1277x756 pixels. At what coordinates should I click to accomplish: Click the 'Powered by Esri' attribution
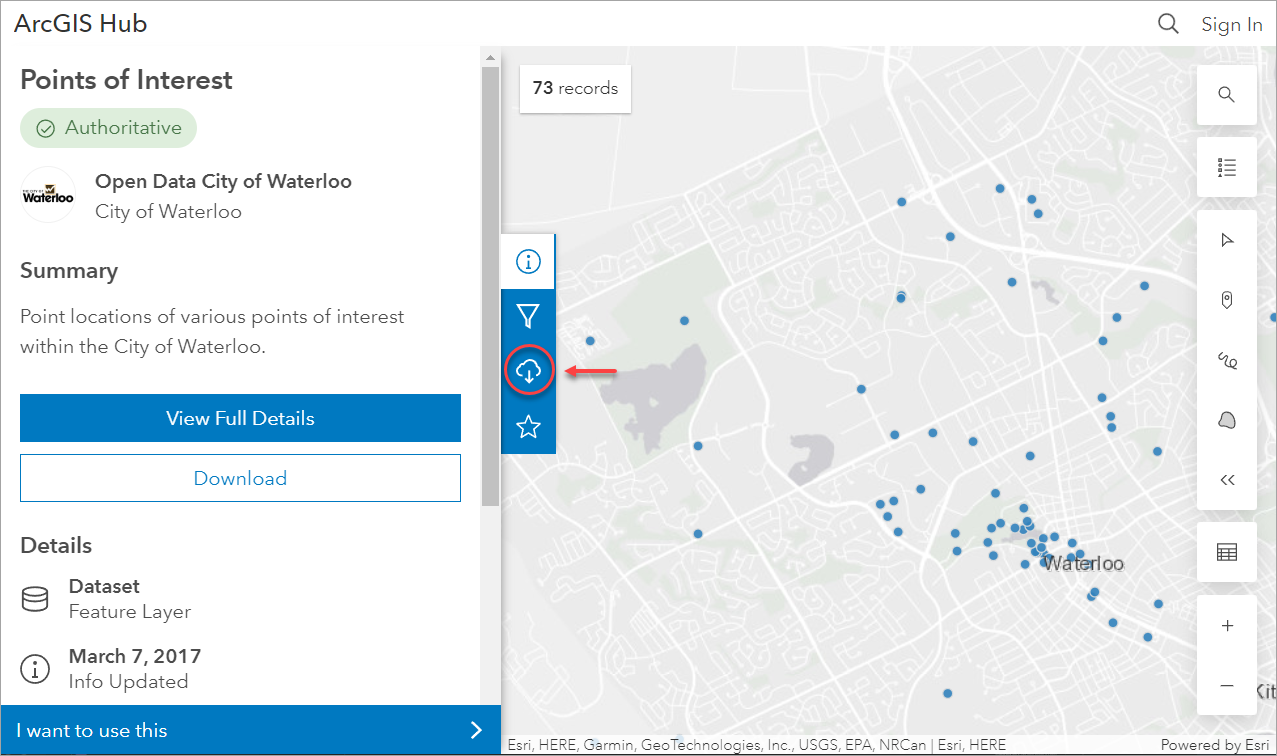pyautogui.click(x=1215, y=745)
